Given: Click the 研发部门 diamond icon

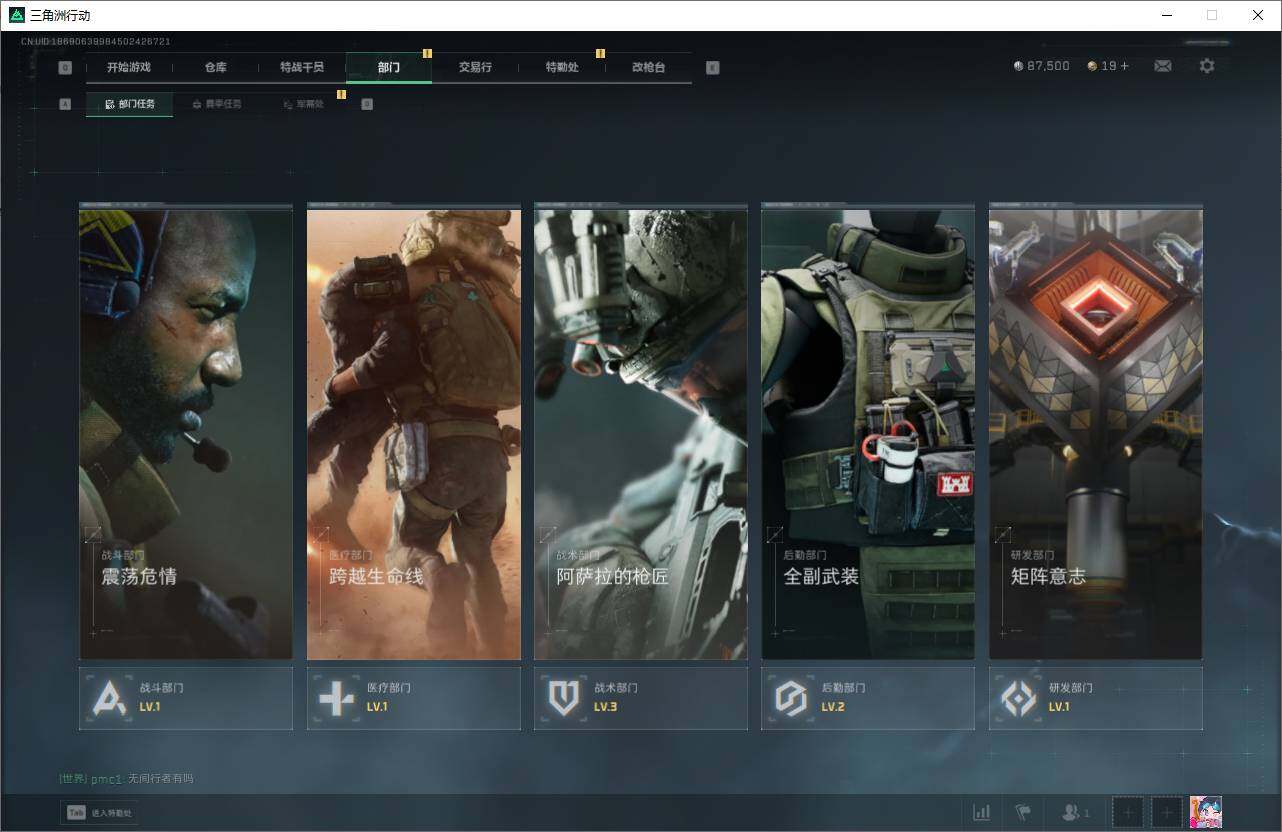Looking at the screenshot, I should (1019, 698).
